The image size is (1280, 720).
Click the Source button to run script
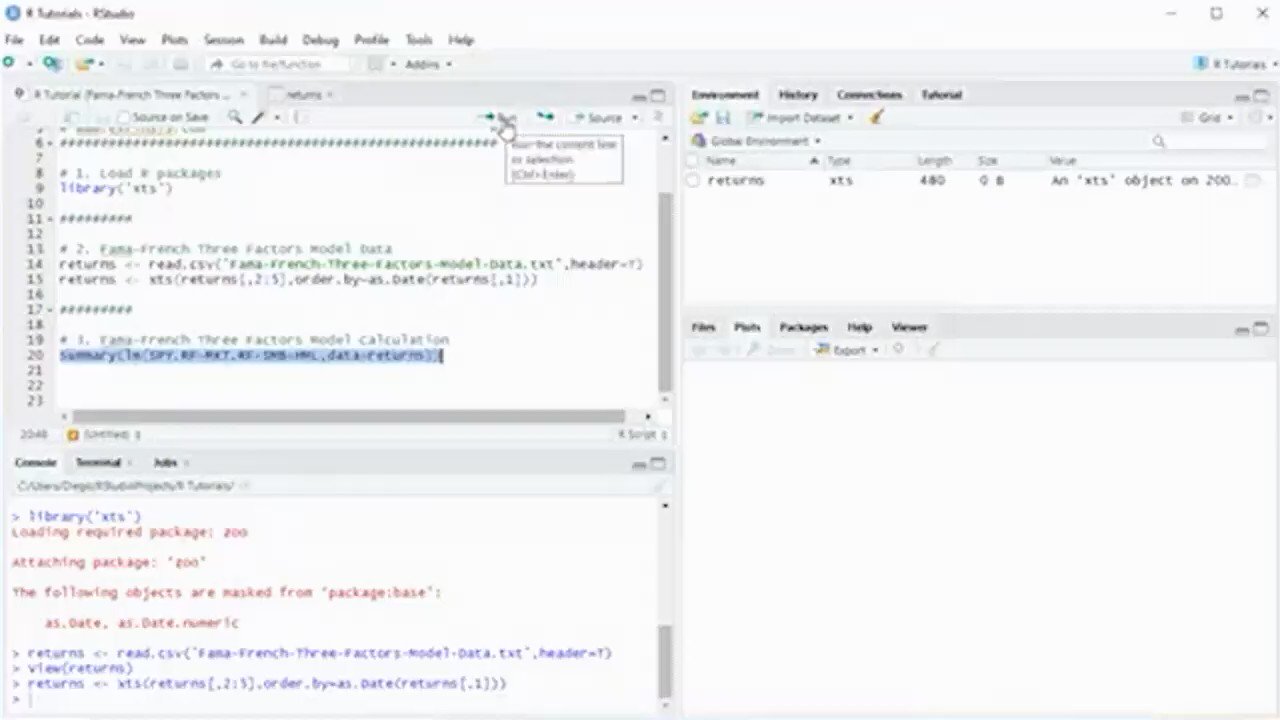[x=602, y=117]
